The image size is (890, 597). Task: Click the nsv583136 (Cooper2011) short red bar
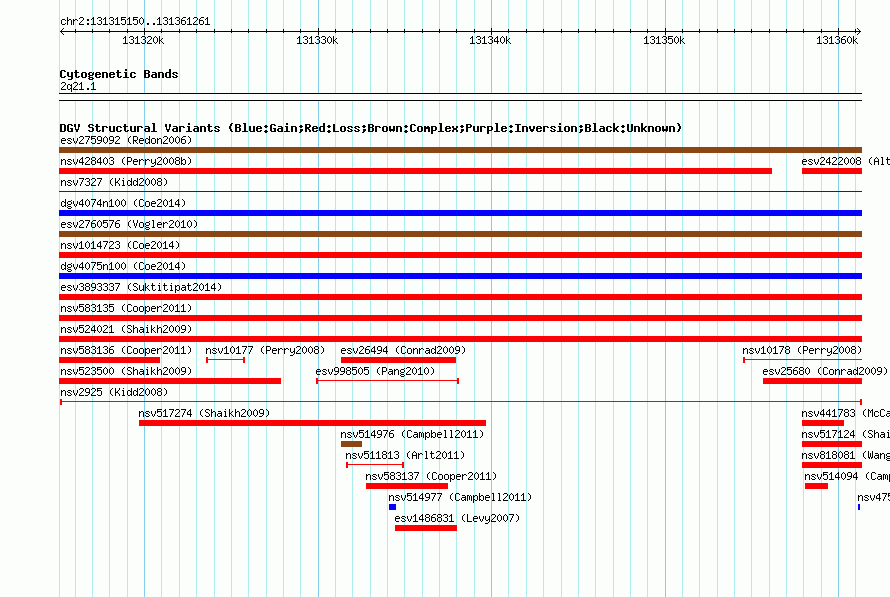pos(110,360)
